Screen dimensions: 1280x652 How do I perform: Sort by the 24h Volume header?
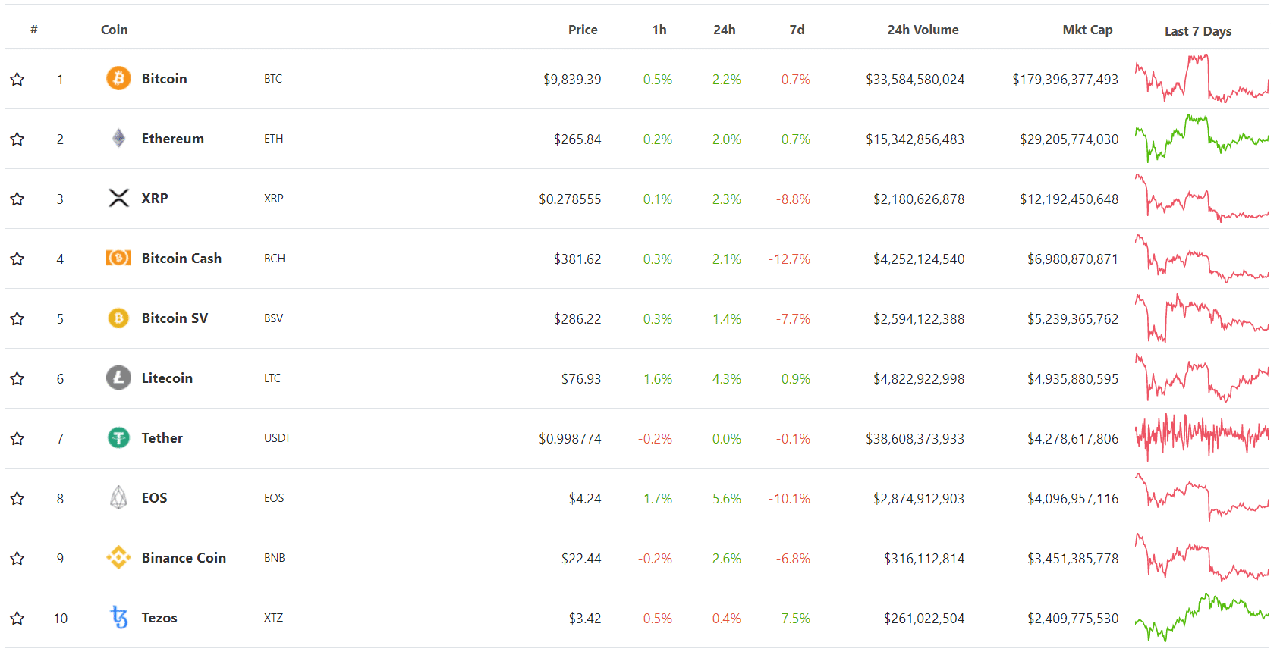923,30
